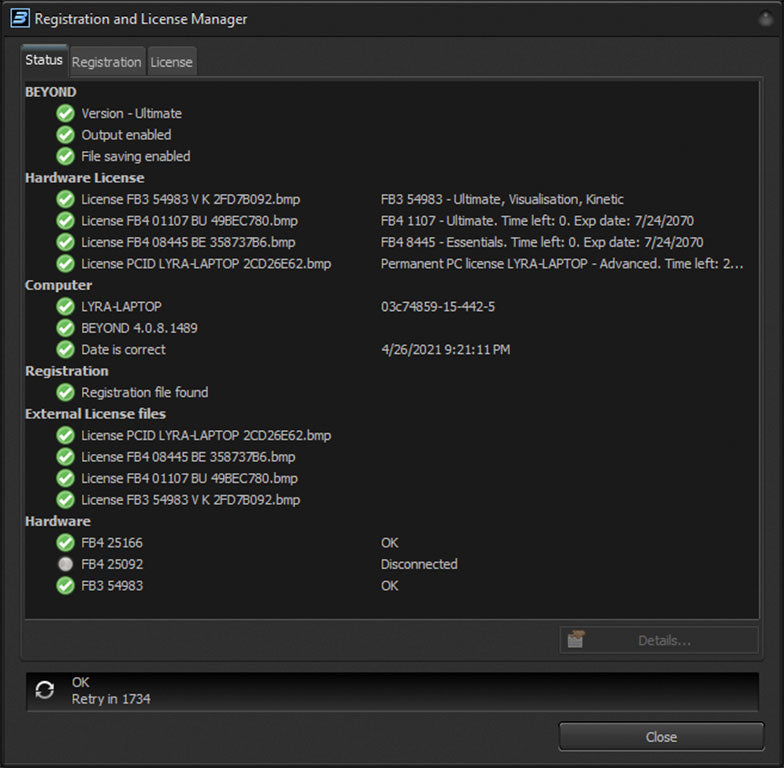Viewport: 784px width, 768px height.
Task: Click the 'Version - Ultimate' text
Action: (132, 114)
